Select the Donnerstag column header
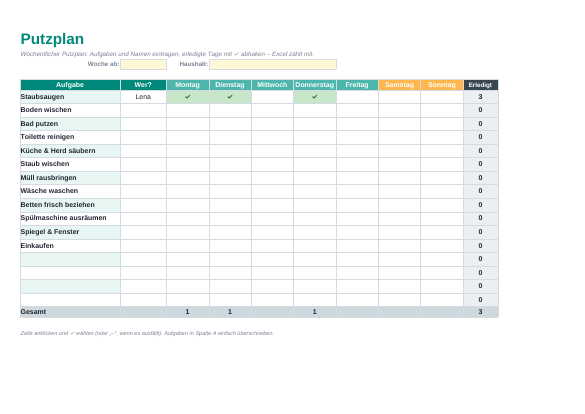This screenshot has height=414, width=585. click(x=315, y=85)
